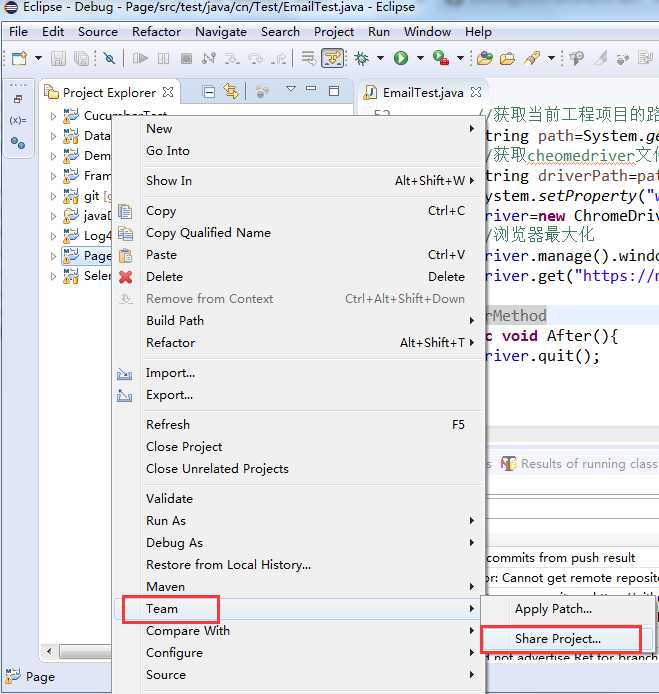Open the dropdown beside the pencil icon
This screenshot has width=659, height=694.
point(551,58)
